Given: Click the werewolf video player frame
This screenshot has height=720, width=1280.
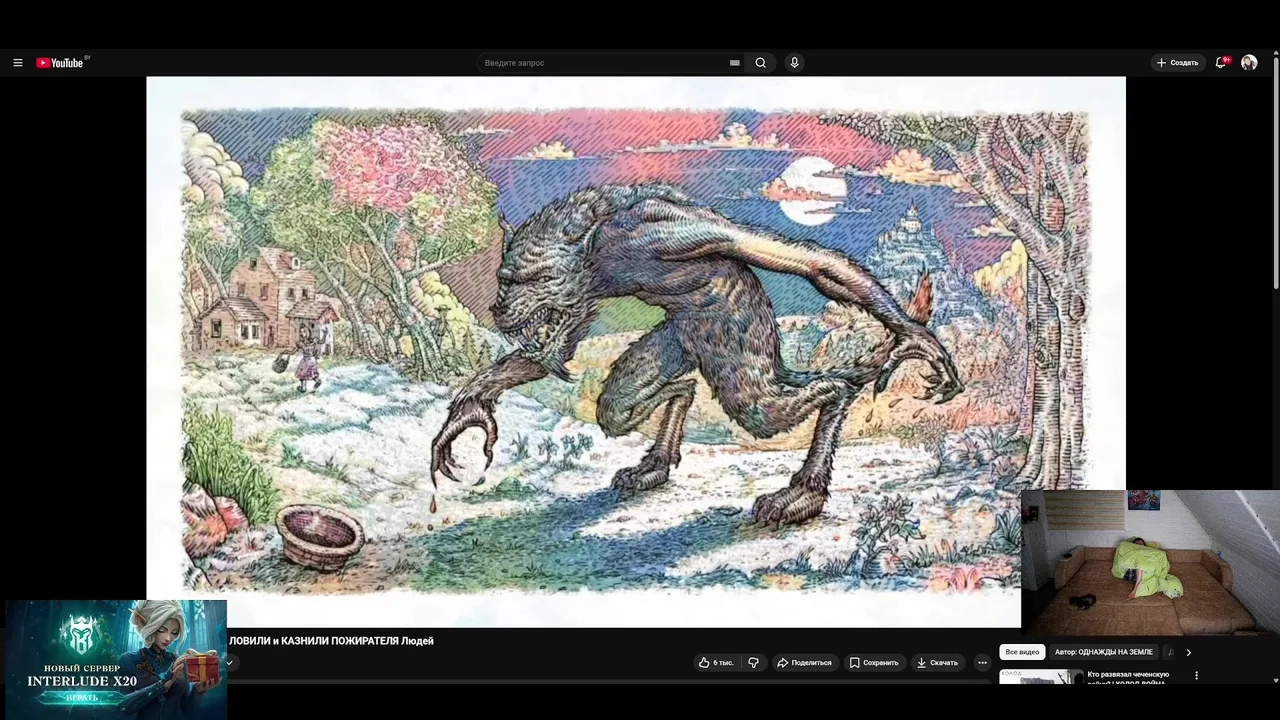Looking at the screenshot, I should coord(635,351).
